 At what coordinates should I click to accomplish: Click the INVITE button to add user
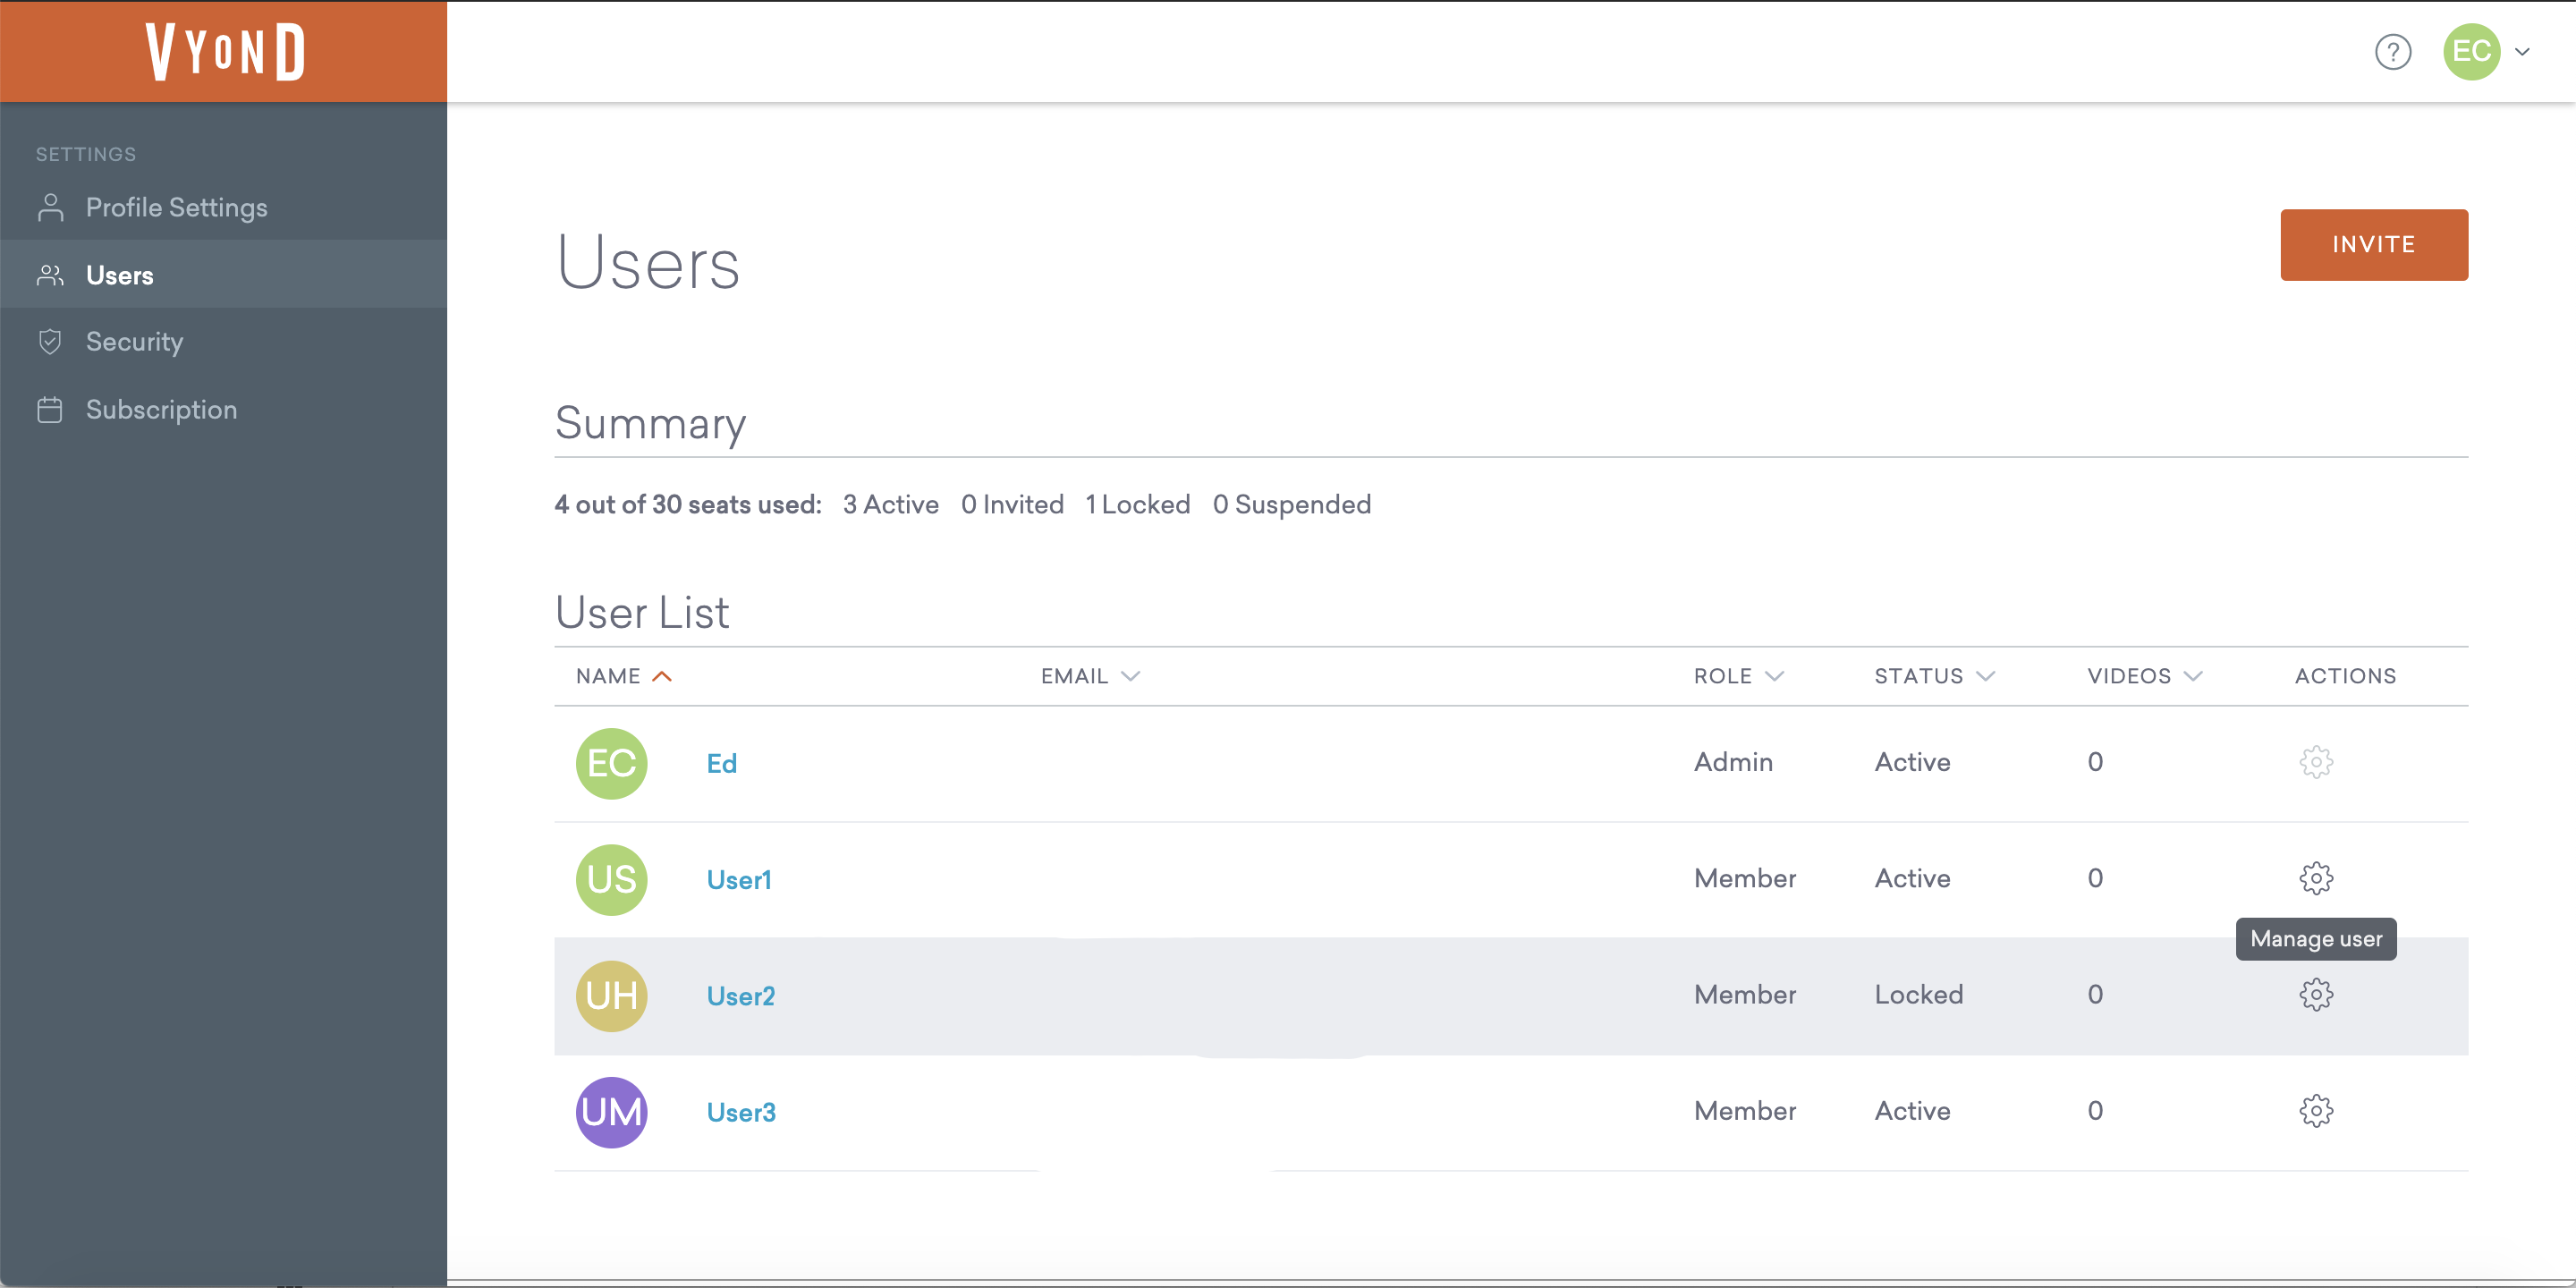click(x=2376, y=245)
